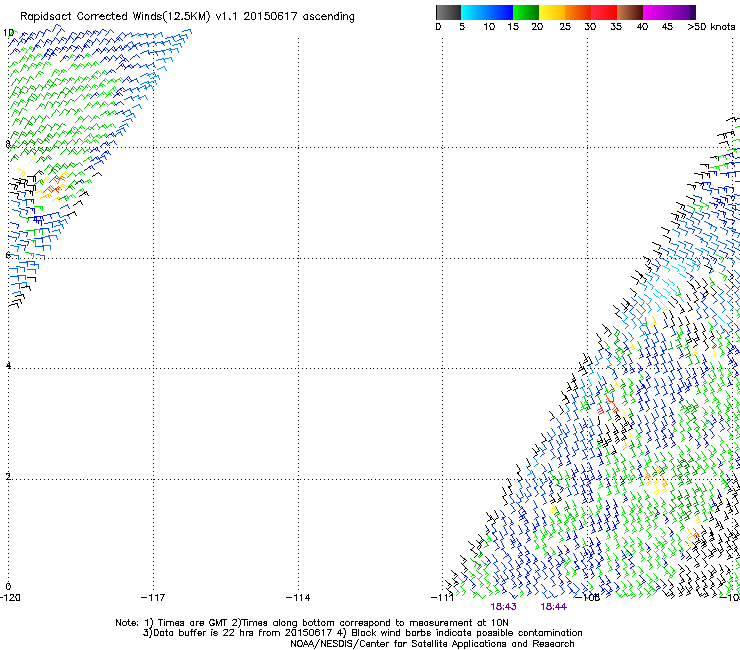Click the latitude 0 axis label
This screenshot has width=740, height=650.
click(8, 587)
